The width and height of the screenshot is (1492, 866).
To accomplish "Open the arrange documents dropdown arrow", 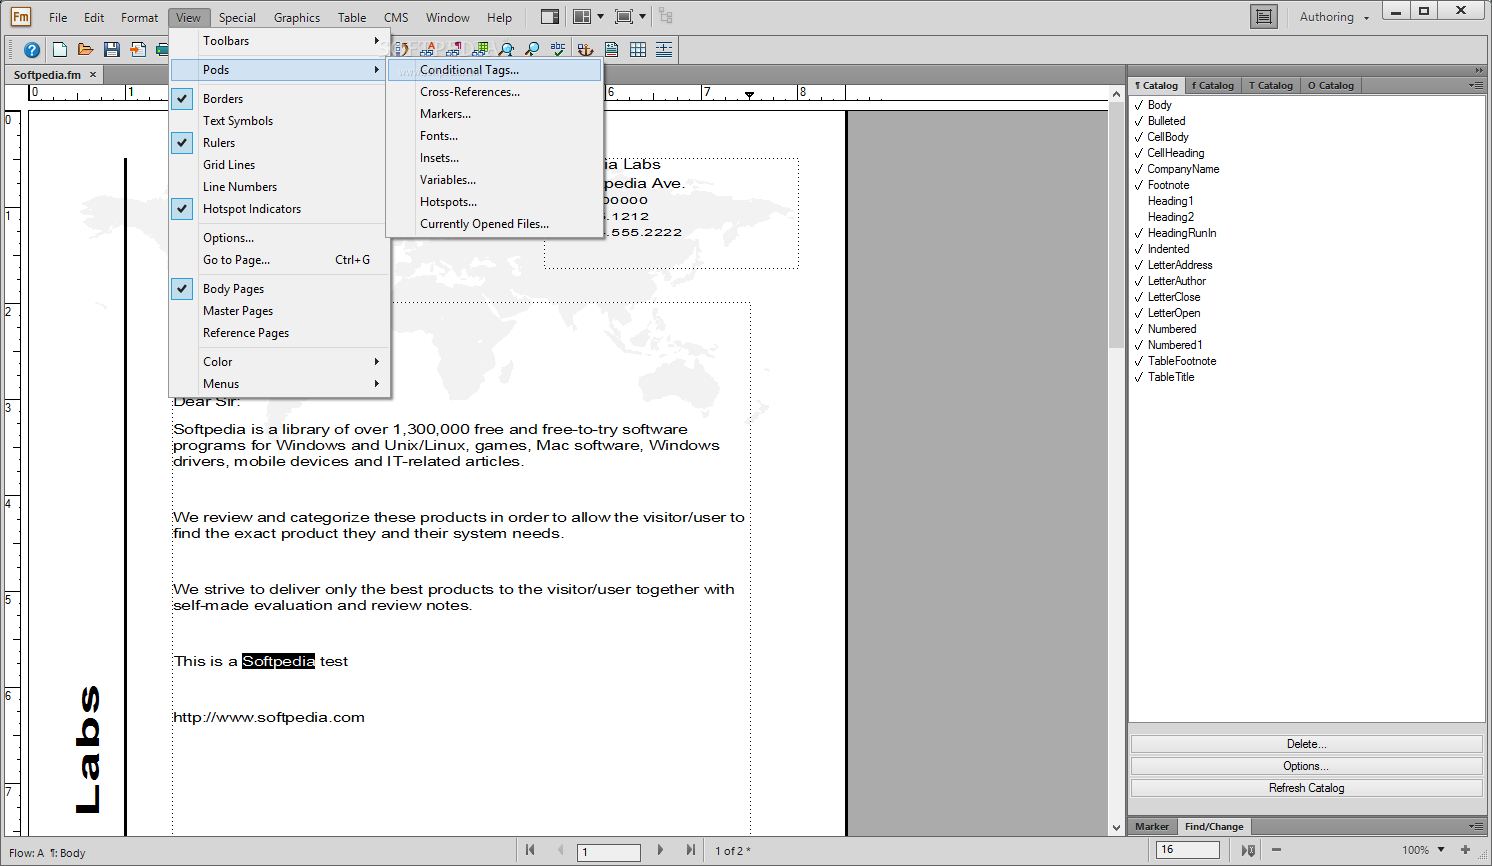I will (600, 17).
